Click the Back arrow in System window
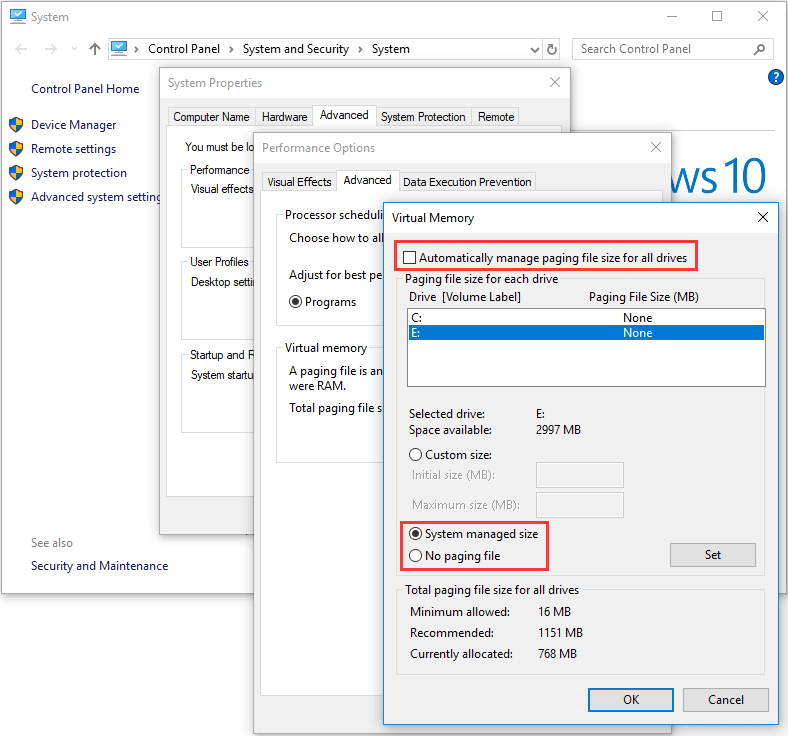 pos(21,49)
